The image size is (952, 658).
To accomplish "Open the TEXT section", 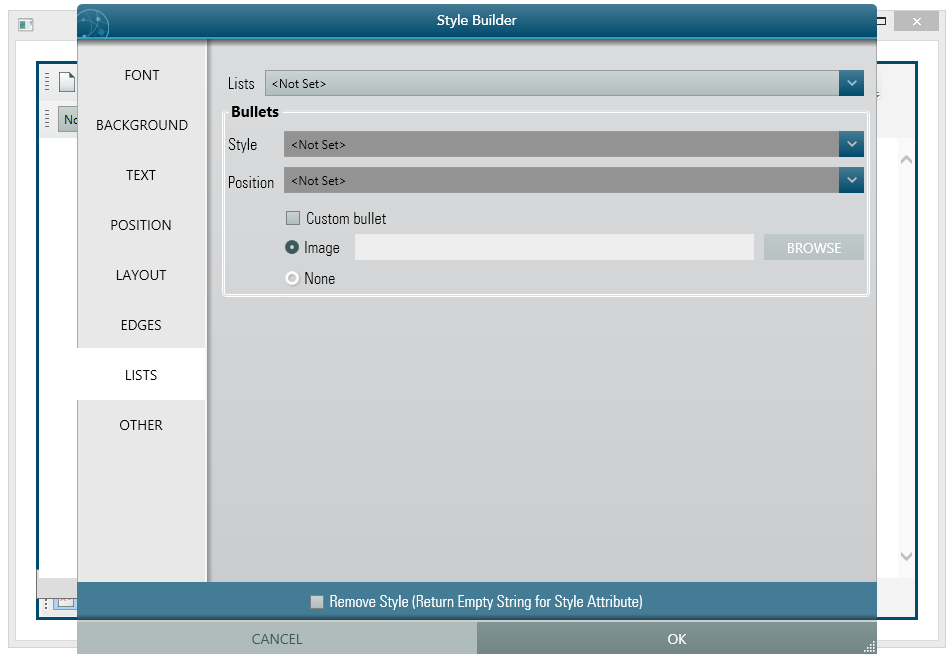I will (x=141, y=175).
